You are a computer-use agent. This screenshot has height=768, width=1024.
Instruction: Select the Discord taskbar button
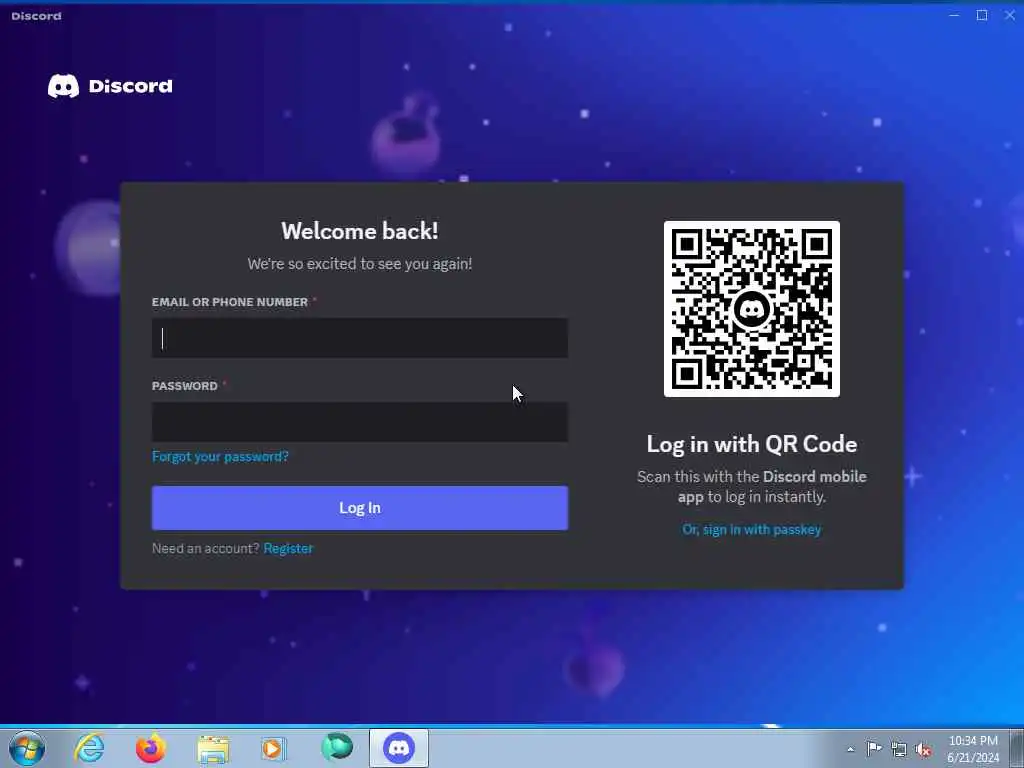[399, 748]
